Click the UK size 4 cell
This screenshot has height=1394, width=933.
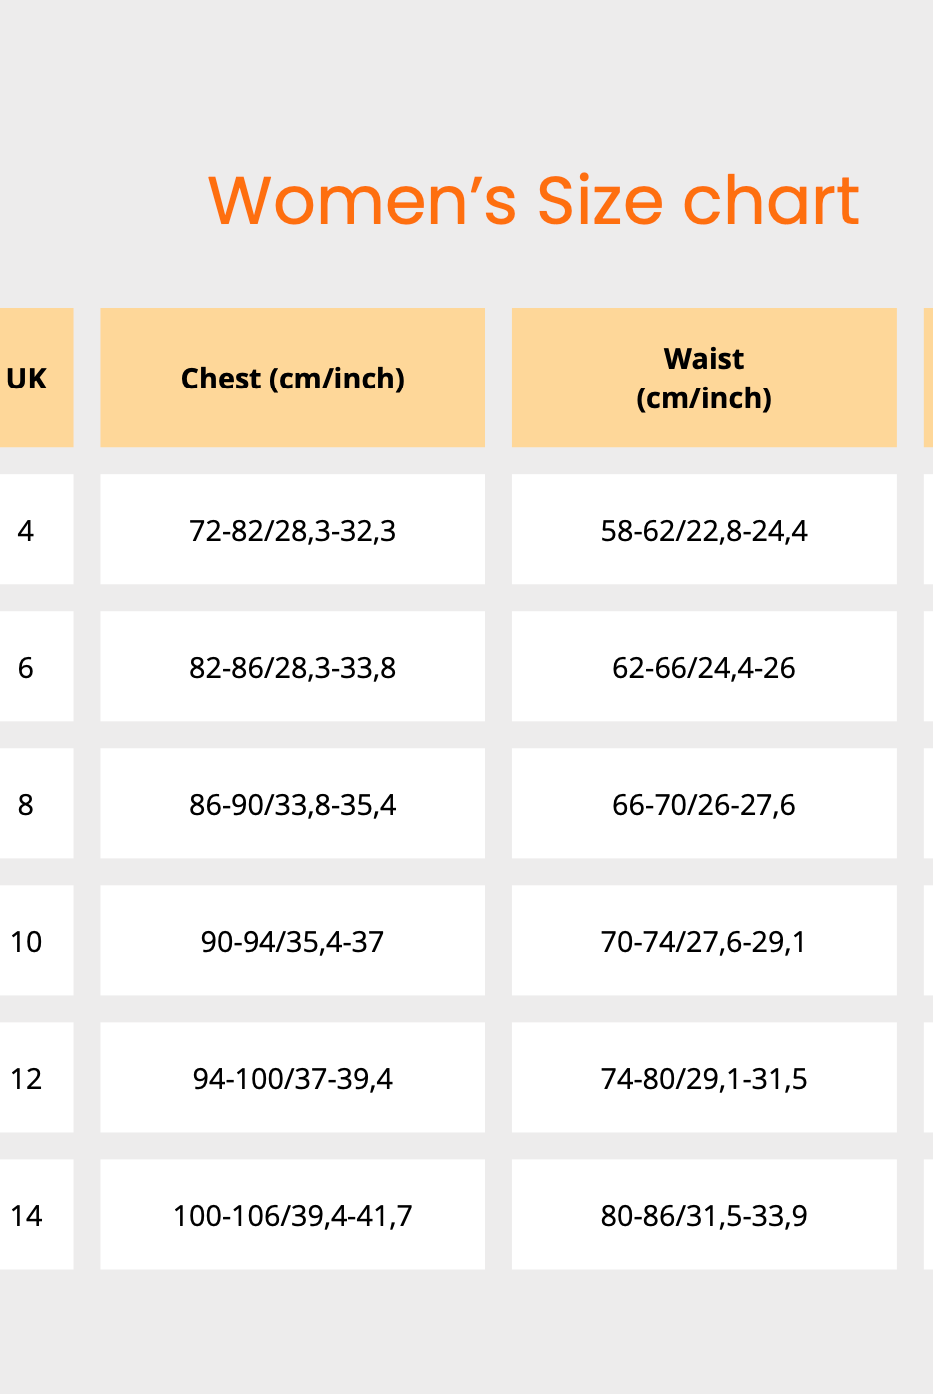coord(27,530)
